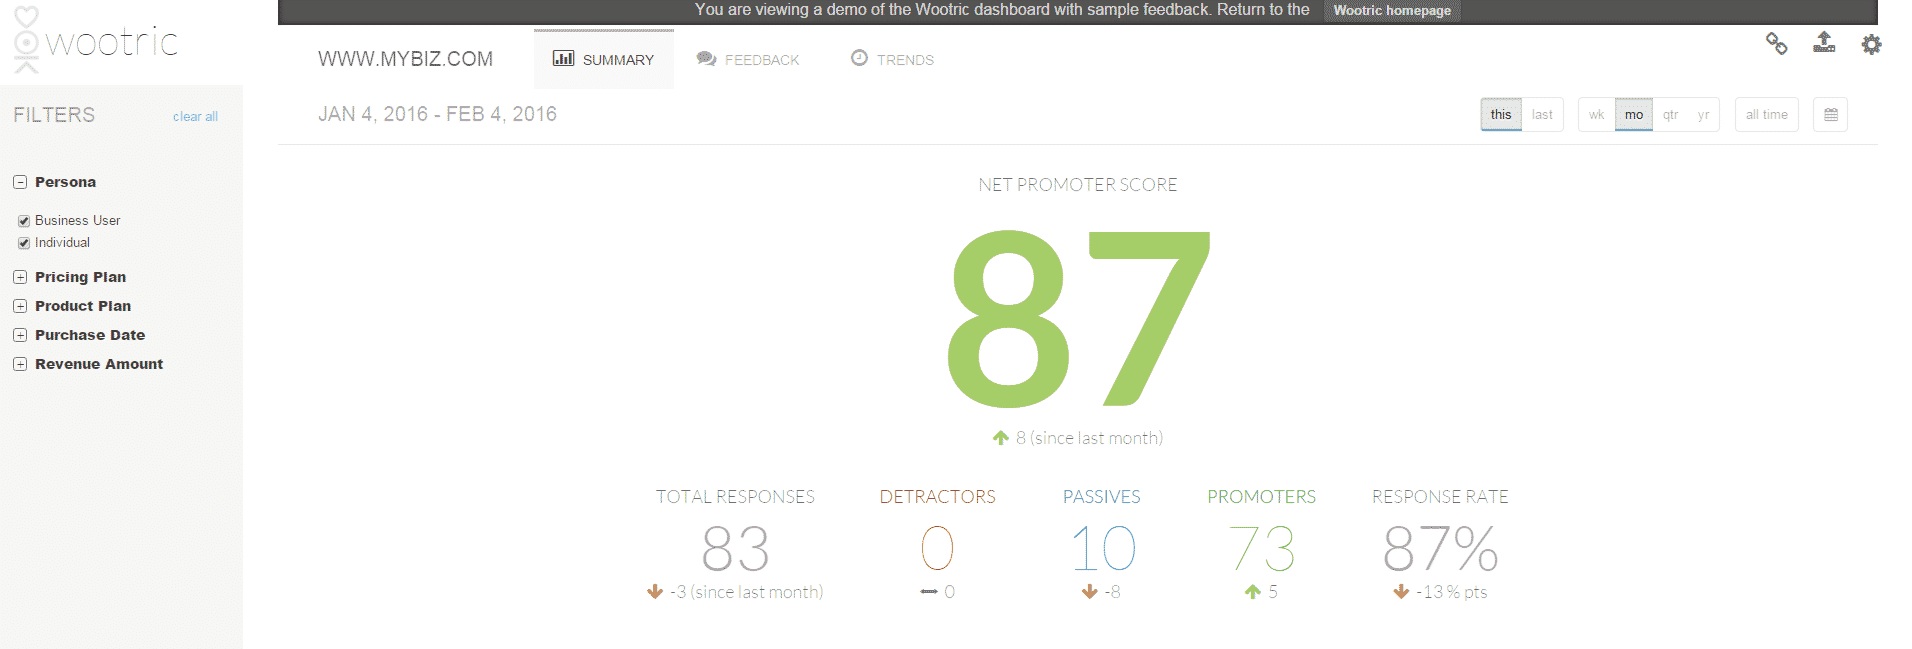Screen dimensions: 1912x649
Task: Select the 'qtr' time range option
Action: (x=1670, y=115)
